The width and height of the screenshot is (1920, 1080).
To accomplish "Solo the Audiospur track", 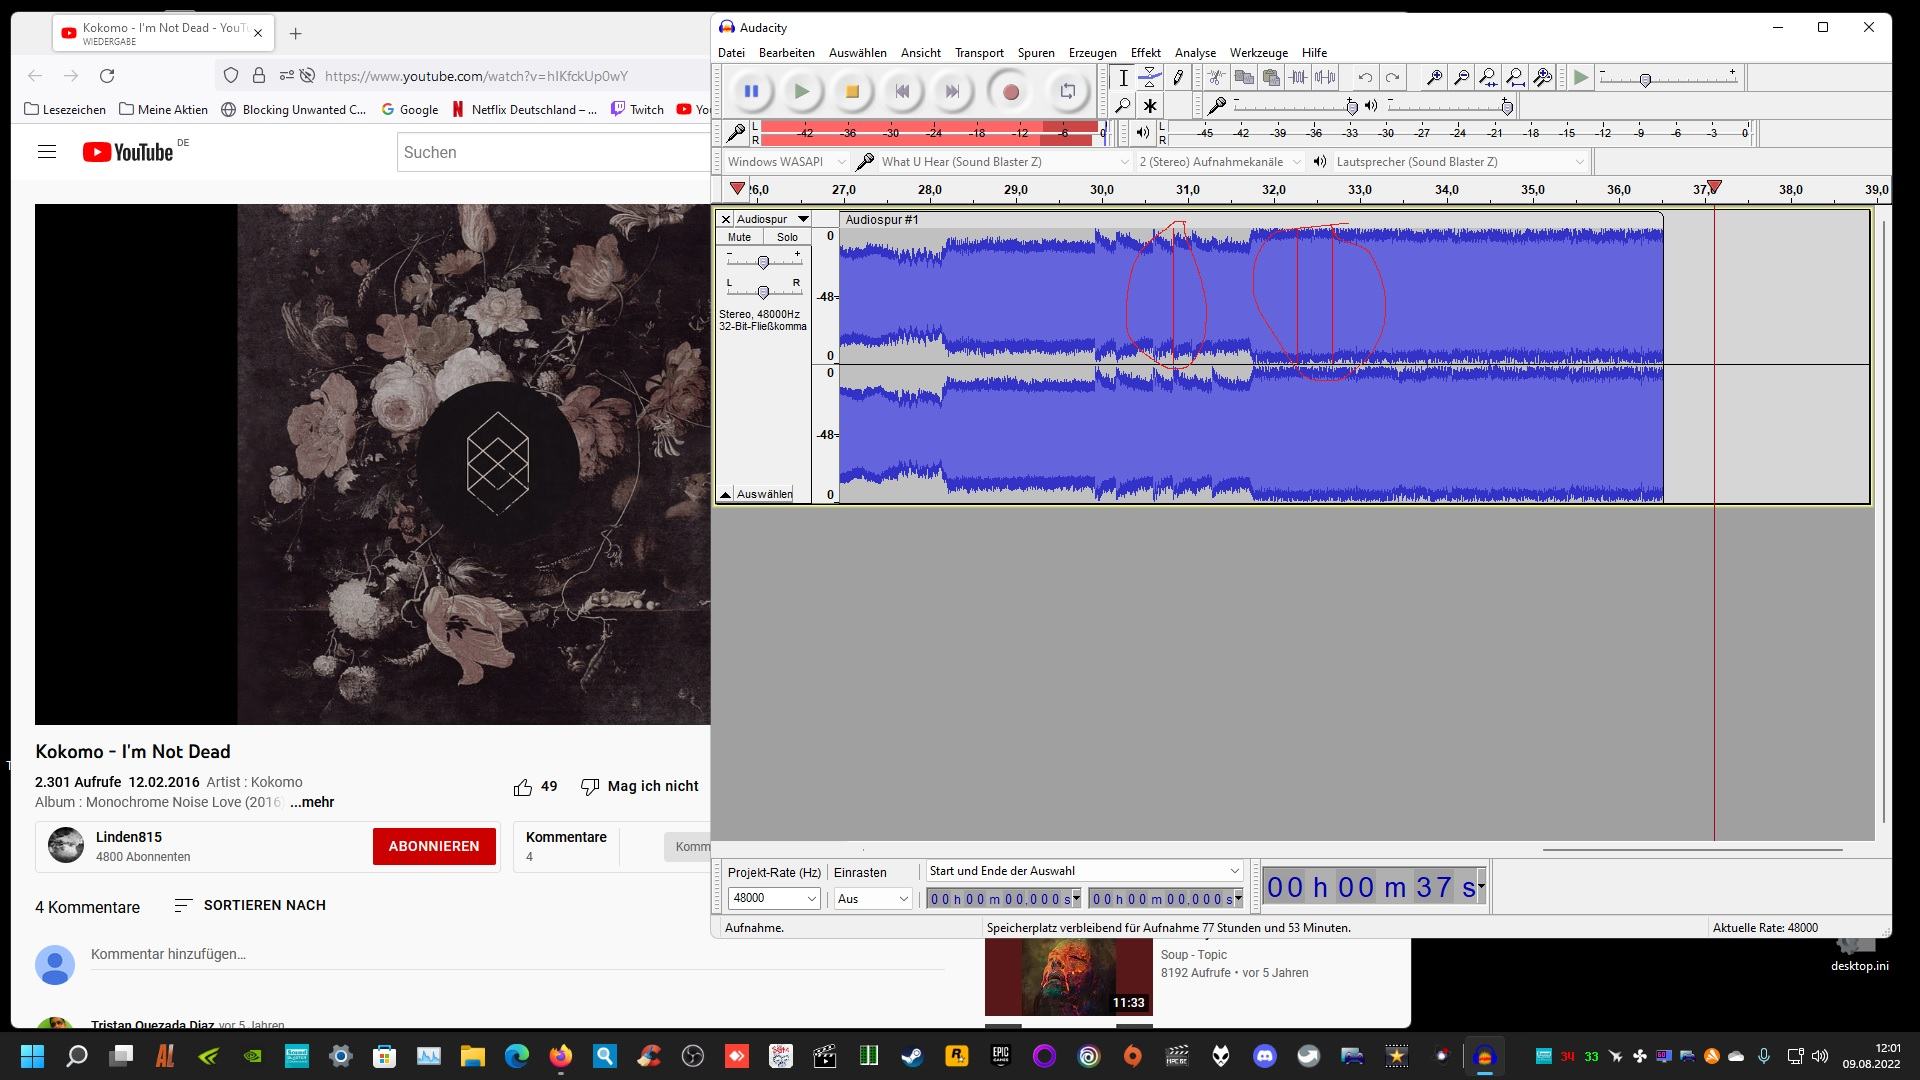I will (x=787, y=237).
